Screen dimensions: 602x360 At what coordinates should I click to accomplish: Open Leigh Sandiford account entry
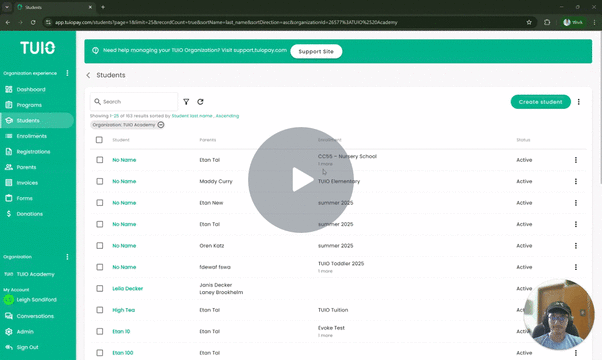tap(30, 300)
